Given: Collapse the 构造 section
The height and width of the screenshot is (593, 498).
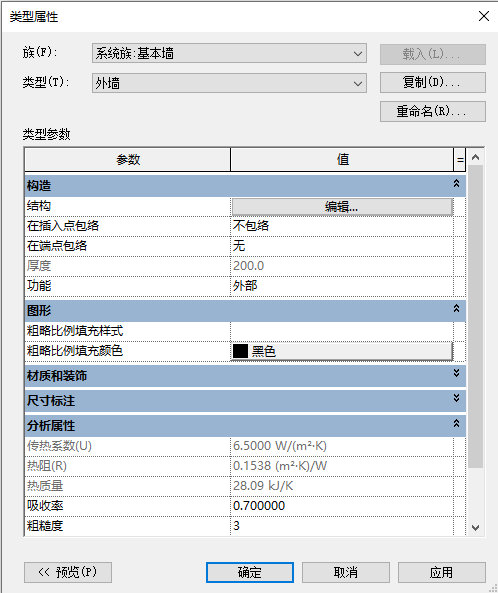Looking at the screenshot, I should [x=456, y=184].
